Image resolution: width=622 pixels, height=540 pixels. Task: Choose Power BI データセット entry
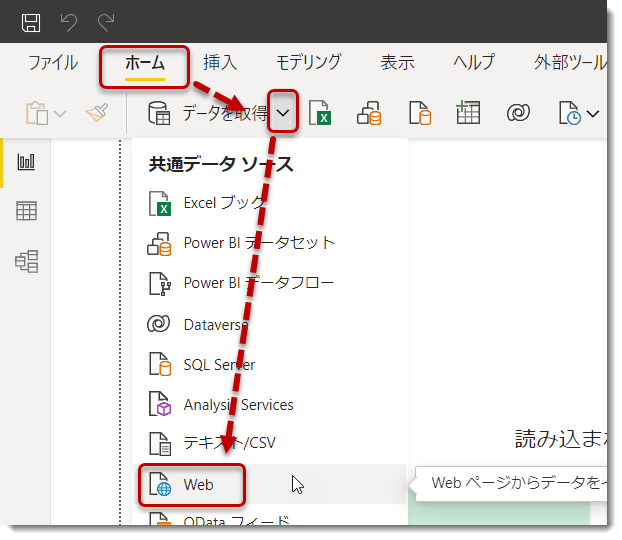click(269, 243)
